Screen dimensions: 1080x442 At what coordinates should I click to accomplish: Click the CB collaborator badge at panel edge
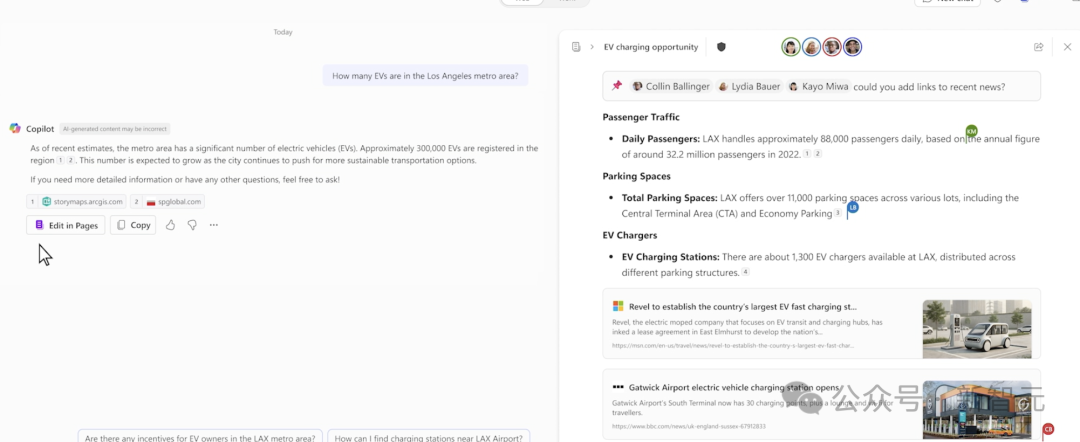[x=1048, y=430]
